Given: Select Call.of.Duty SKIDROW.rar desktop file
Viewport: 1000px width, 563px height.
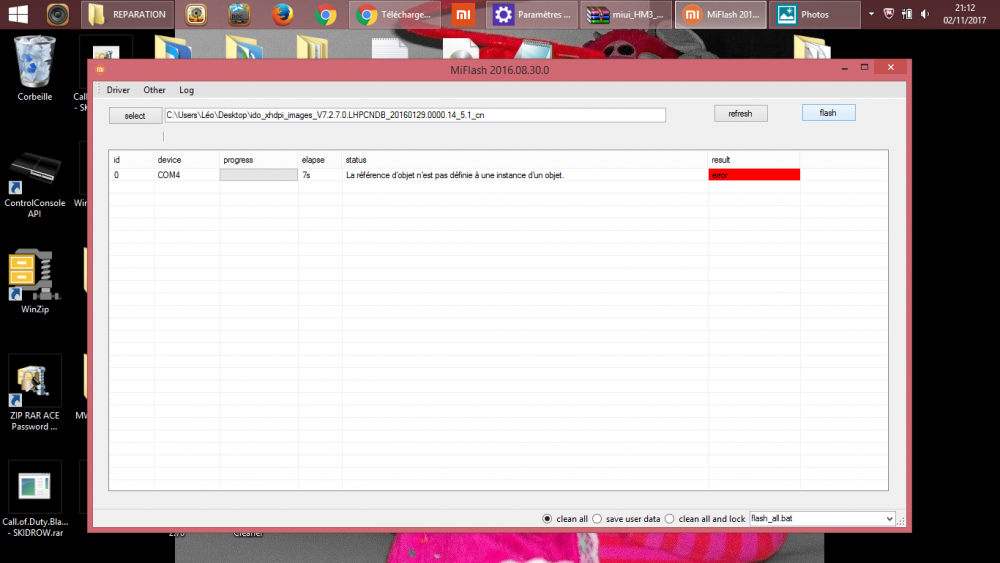Looking at the screenshot, I should pos(34,499).
